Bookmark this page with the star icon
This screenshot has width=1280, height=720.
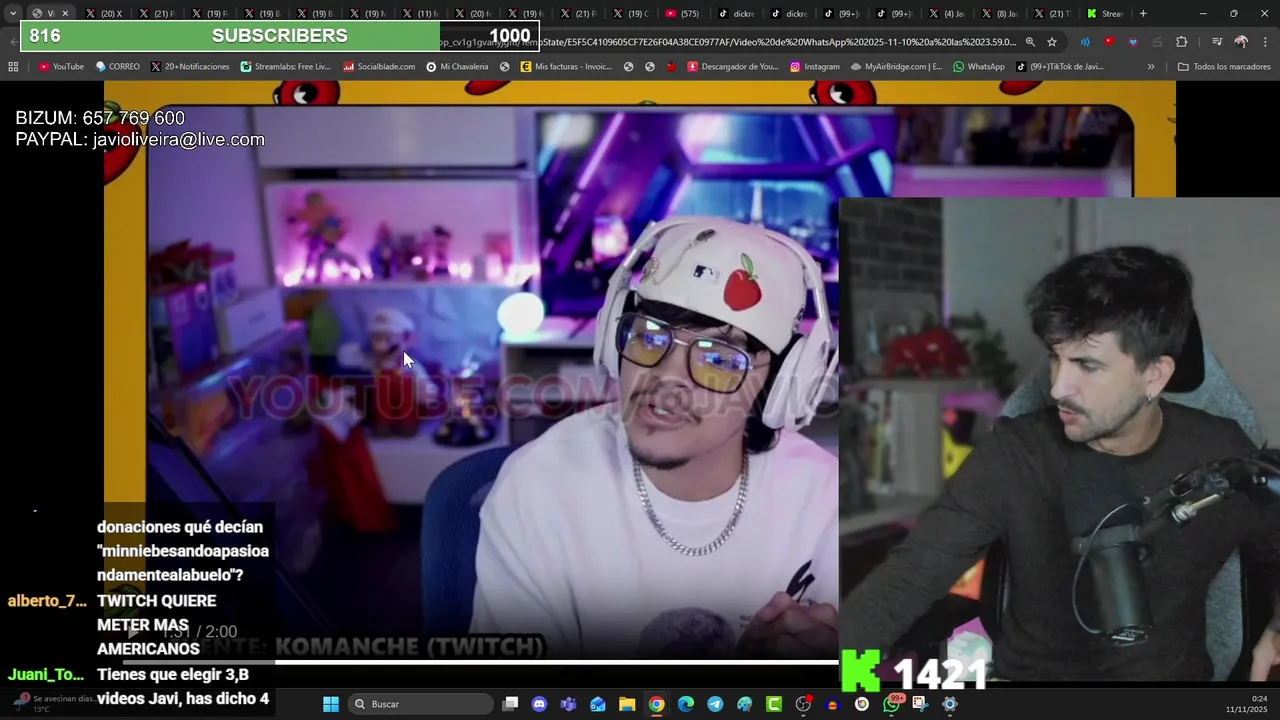tap(1052, 42)
